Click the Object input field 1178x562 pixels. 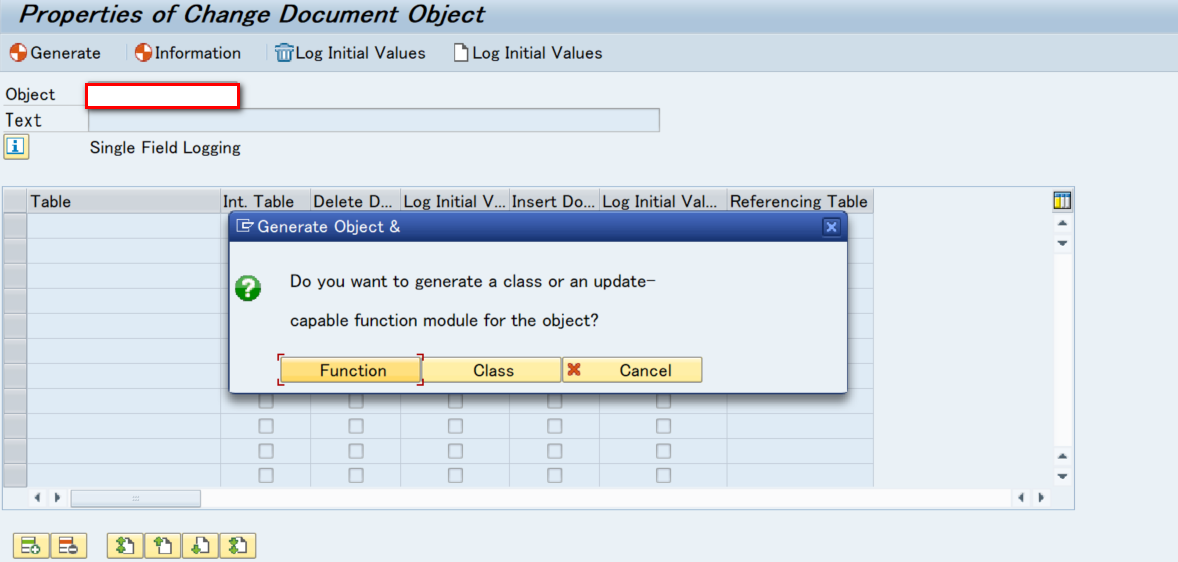pos(163,96)
